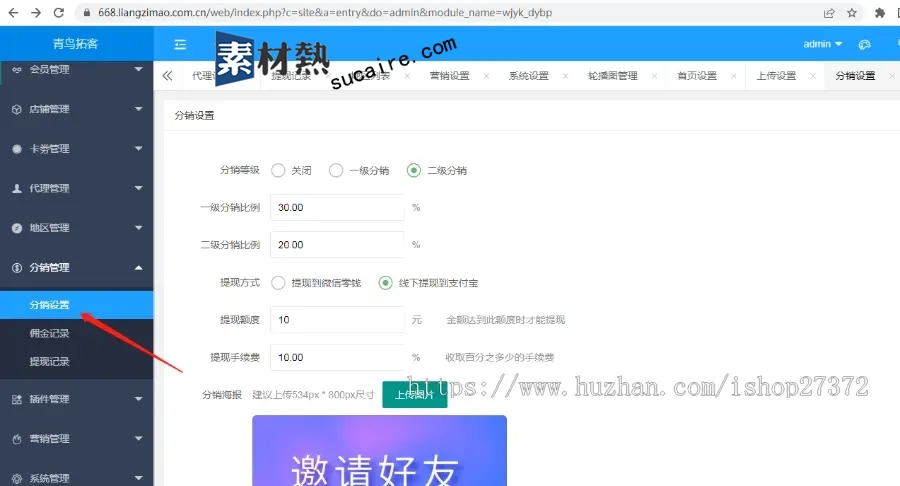Open the browser extensions puzzle icon

click(880, 13)
